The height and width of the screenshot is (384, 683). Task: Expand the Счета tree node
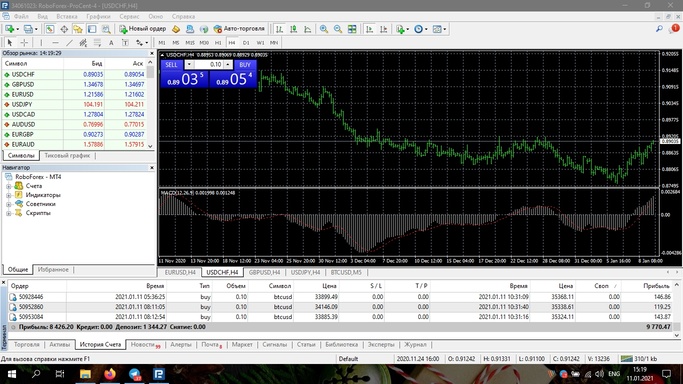coord(8,186)
